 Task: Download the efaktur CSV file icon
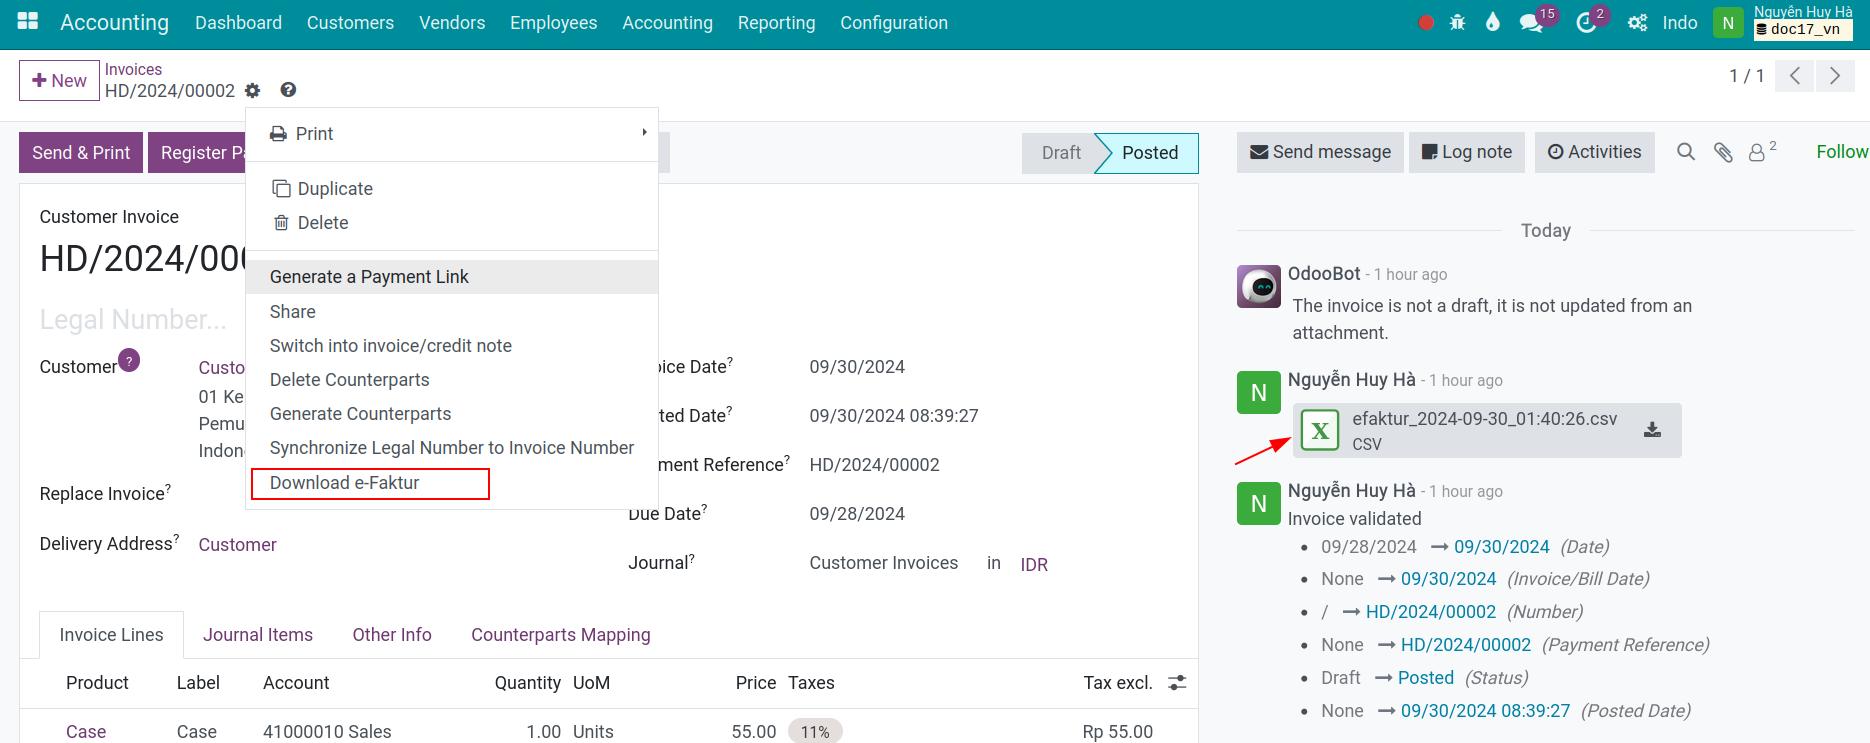[1652, 430]
